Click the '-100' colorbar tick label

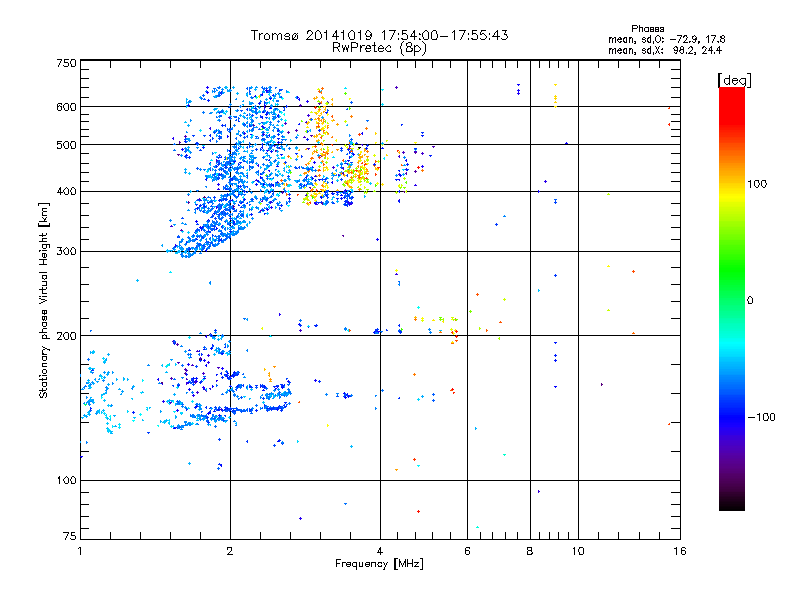(x=761, y=417)
